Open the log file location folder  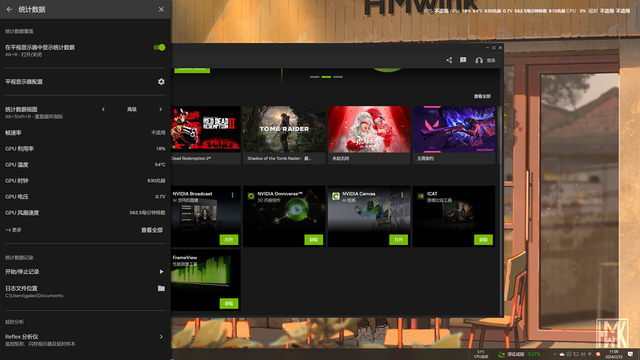pos(161,289)
